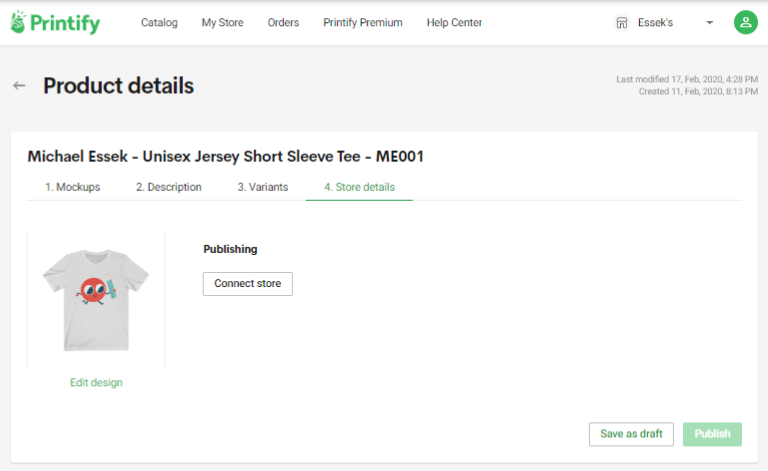Select the 4. Store details tab
768x471 pixels.
click(359, 187)
